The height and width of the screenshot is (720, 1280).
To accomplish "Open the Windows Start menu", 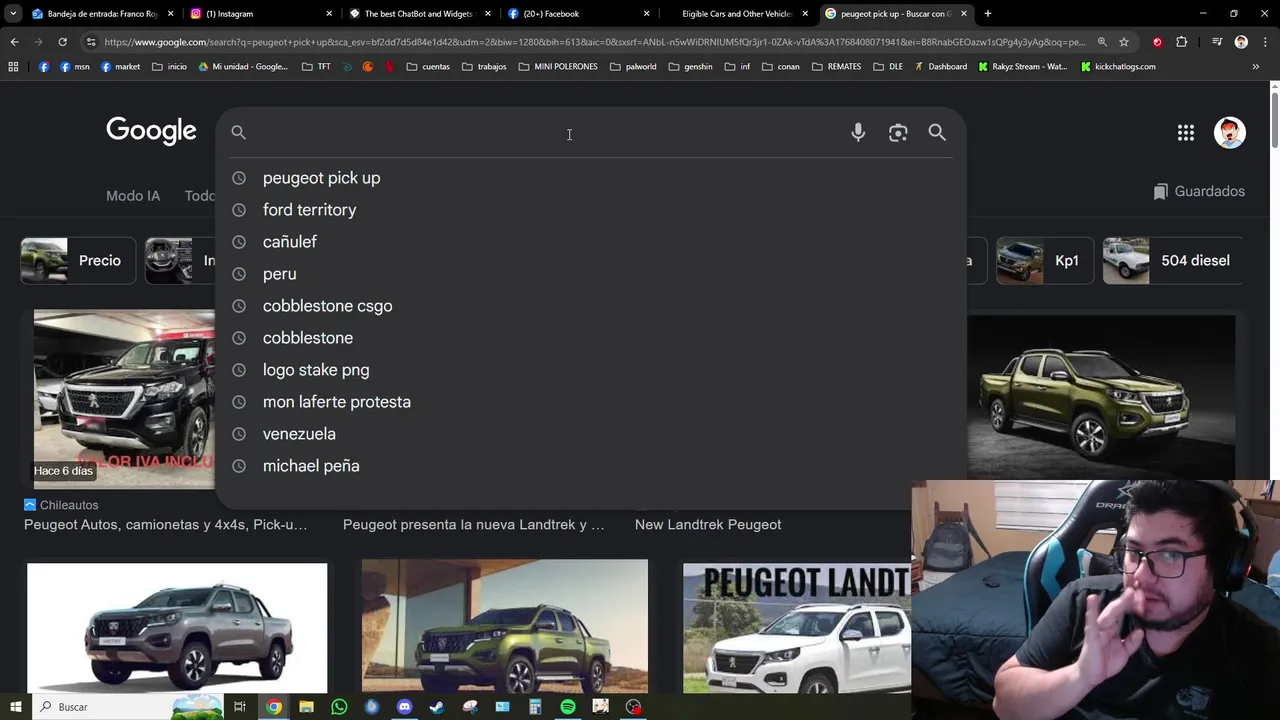I will point(15,707).
